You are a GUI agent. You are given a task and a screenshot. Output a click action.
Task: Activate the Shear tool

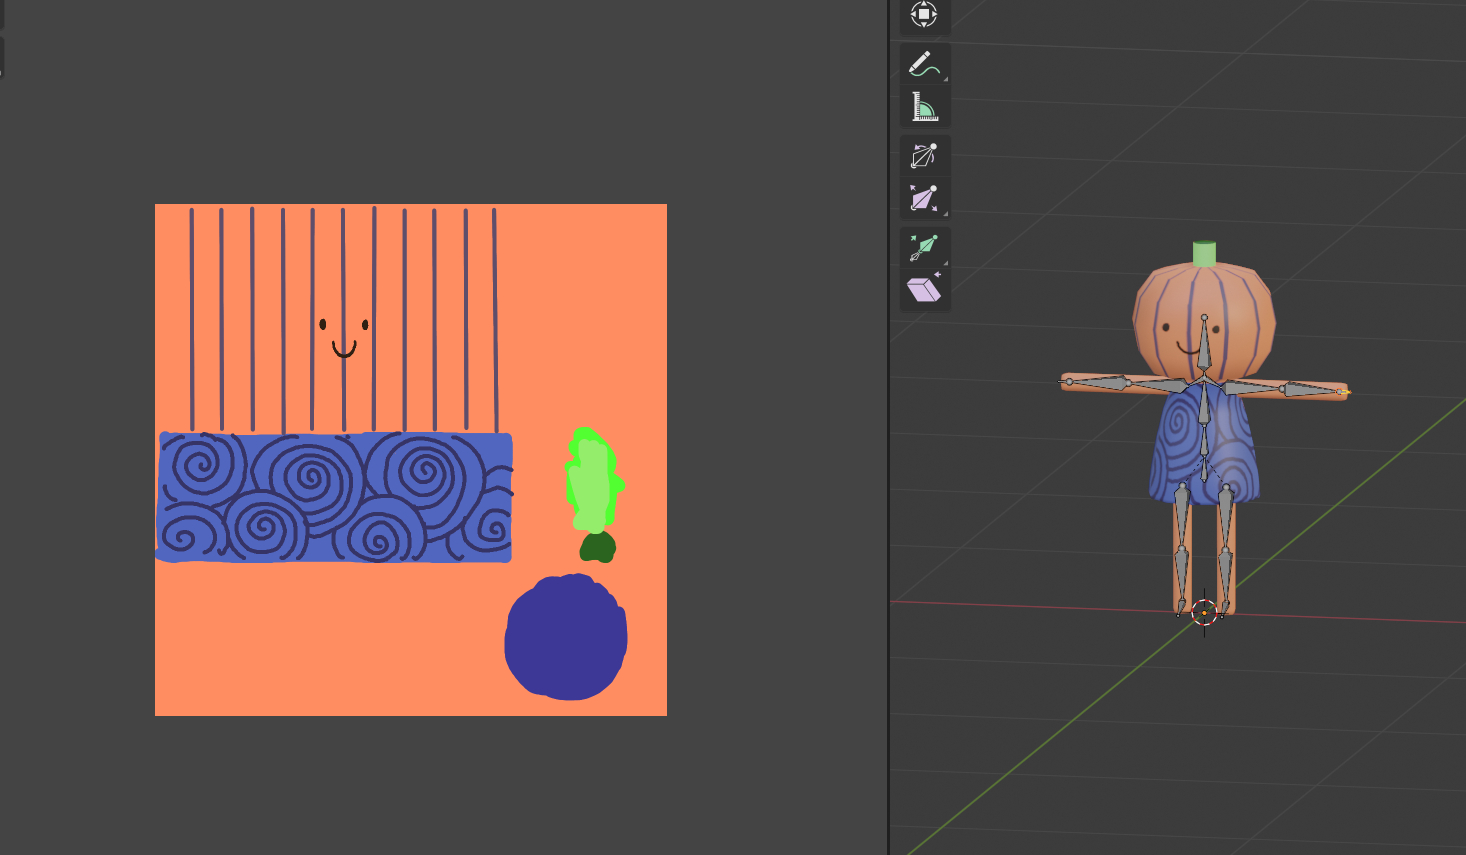click(924, 290)
